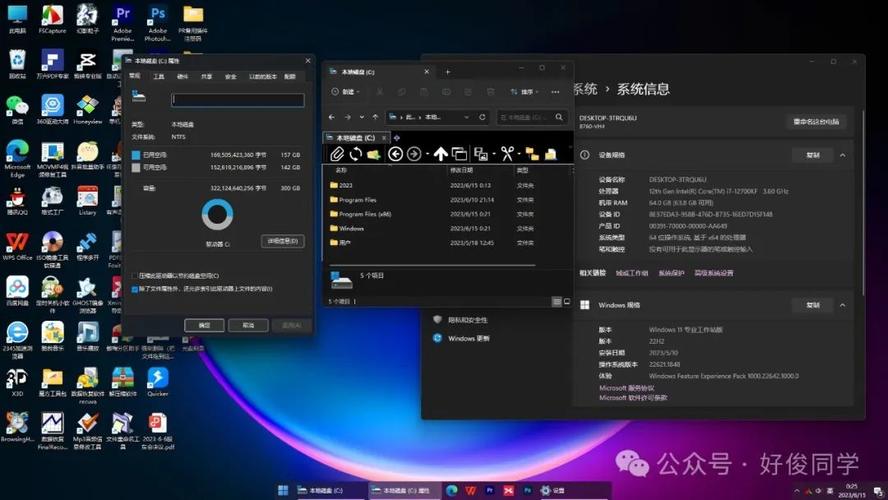Switch to large icons view in Explorer status bar
The width and height of the screenshot is (888, 500).
tap(567, 302)
